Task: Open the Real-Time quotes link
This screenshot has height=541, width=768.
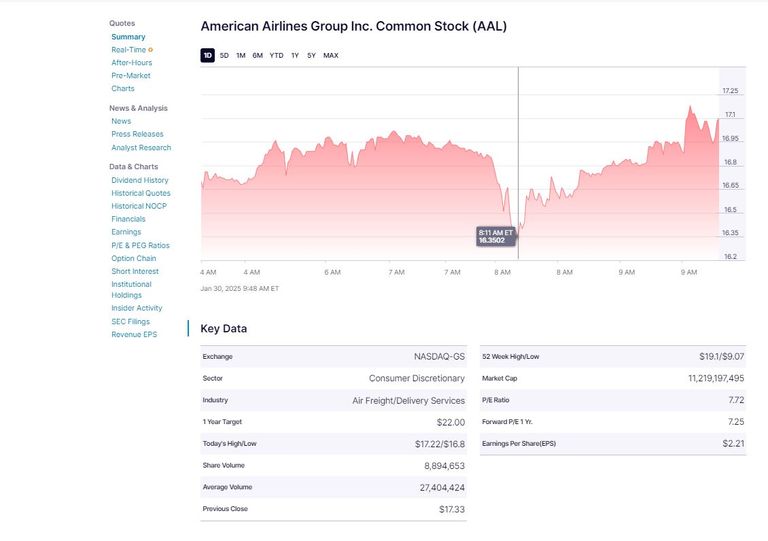Action: (128, 49)
